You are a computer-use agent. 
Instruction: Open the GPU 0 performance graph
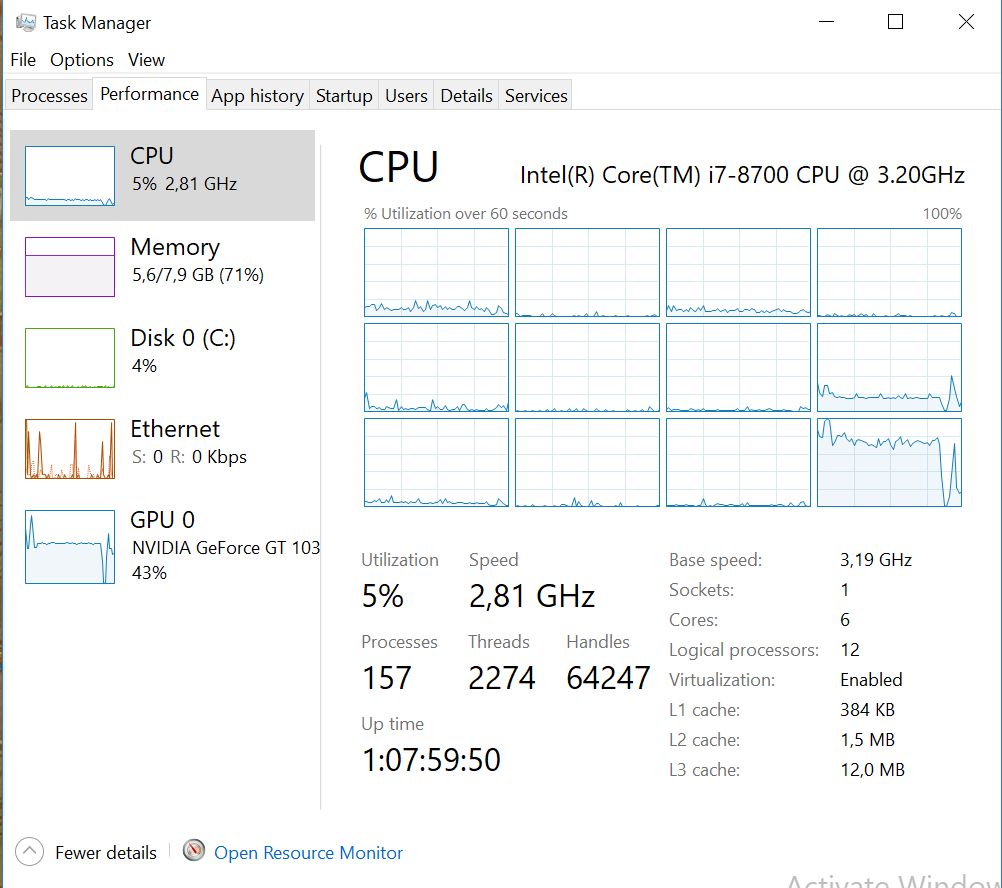click(70, 546)
